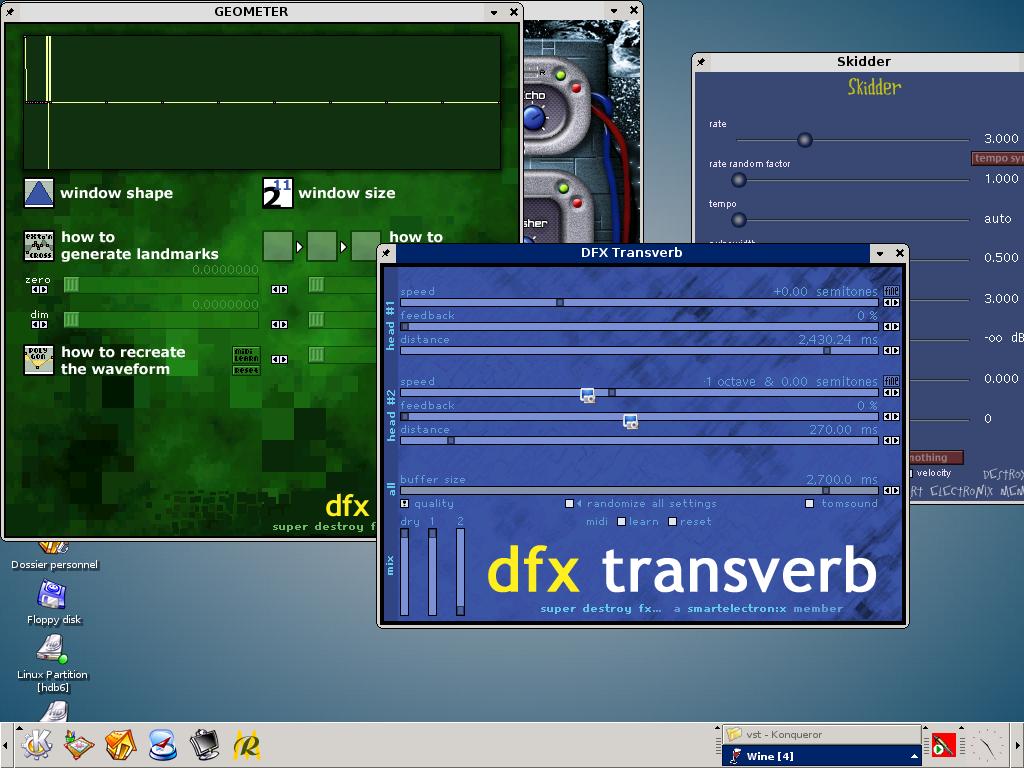Open the Geometer window menu arrow
The height and width of the screenshot is (768, 1024).
coord(494,12)
